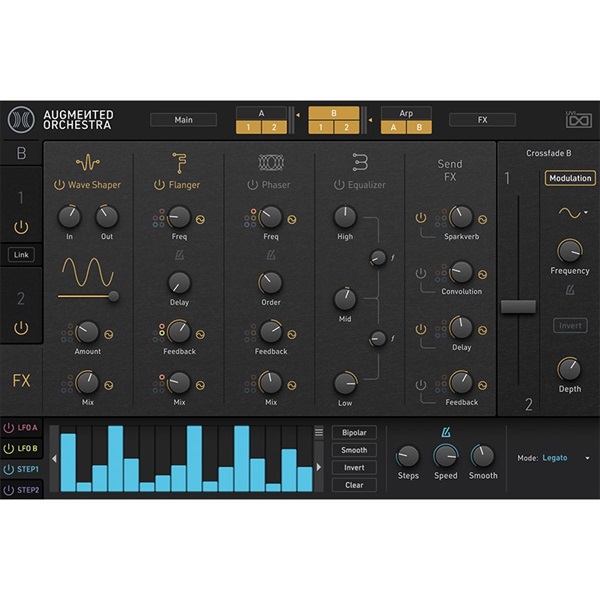600x600 pixels.
Task: Click the Link button
Action: [21, 254]
